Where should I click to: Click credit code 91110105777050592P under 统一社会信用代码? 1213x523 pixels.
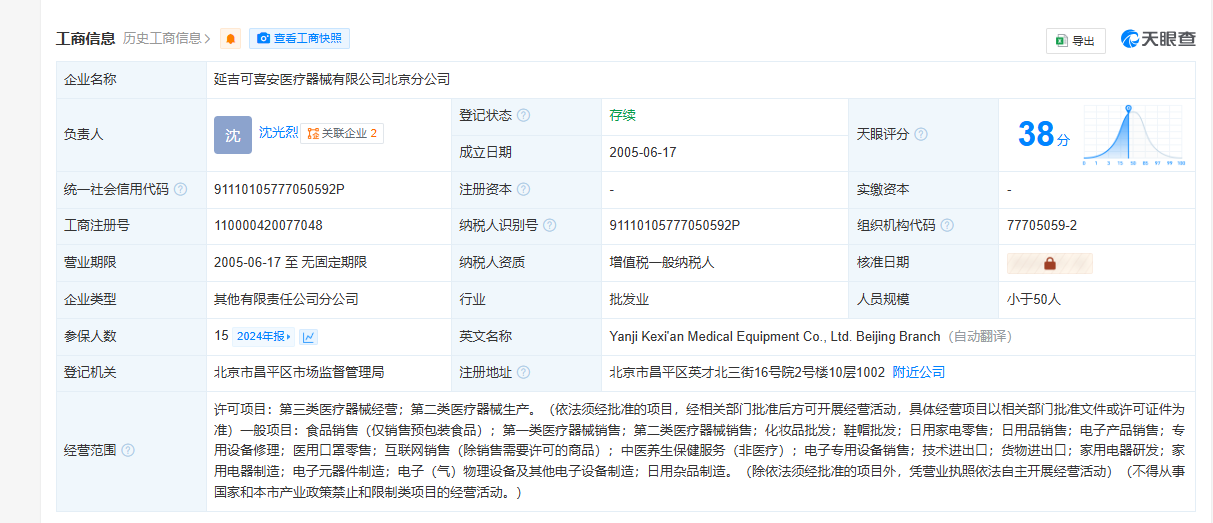(279, 189)
